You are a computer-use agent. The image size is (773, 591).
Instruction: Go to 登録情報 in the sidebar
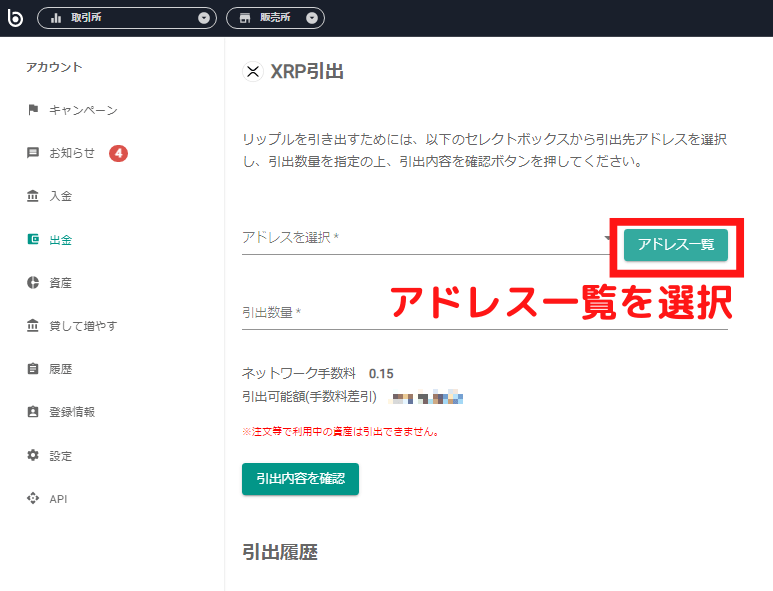point(72,412)
